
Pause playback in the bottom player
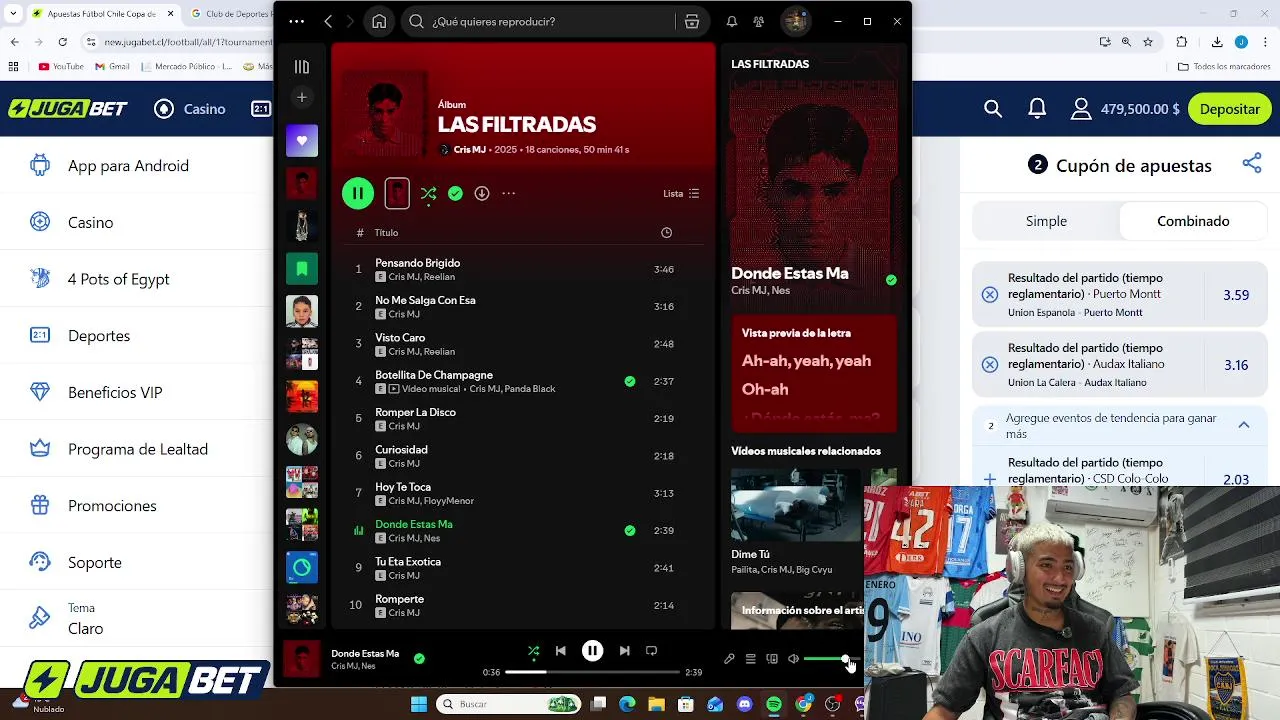(x=592, y=651)
